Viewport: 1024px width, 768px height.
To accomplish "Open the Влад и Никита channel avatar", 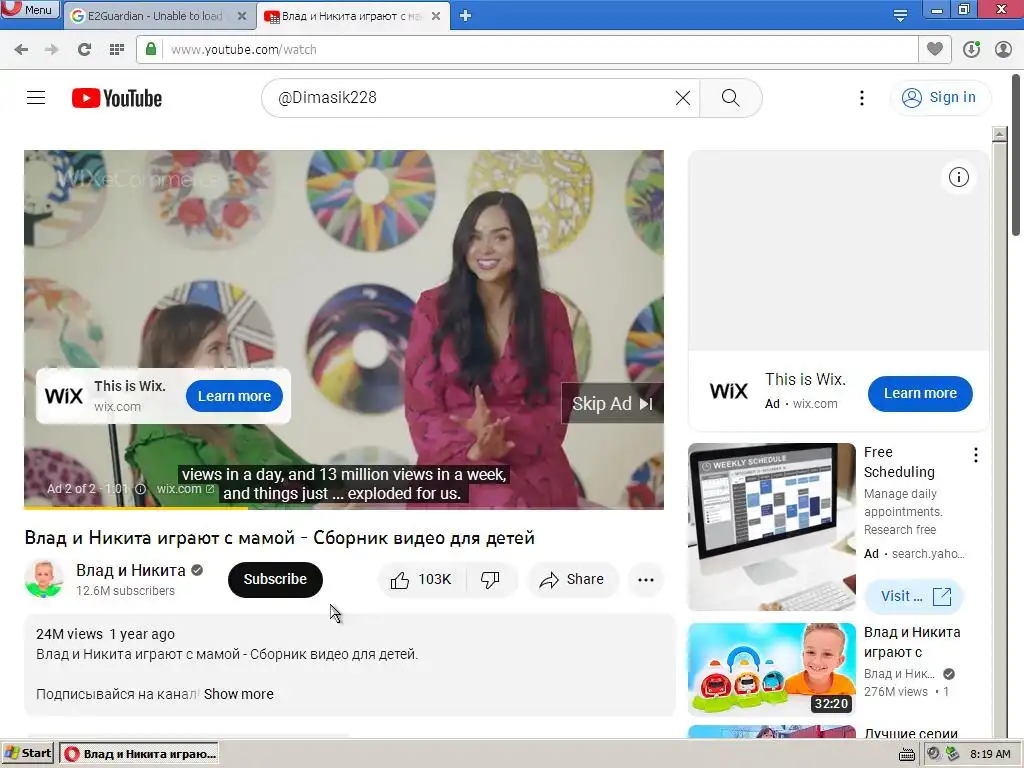I will [44, 579].
